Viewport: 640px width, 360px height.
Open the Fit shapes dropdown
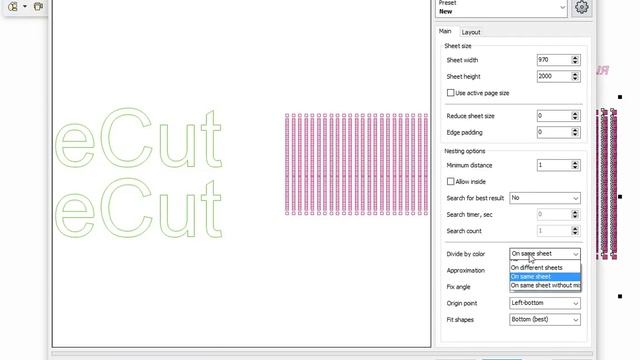tap(545, 320)
